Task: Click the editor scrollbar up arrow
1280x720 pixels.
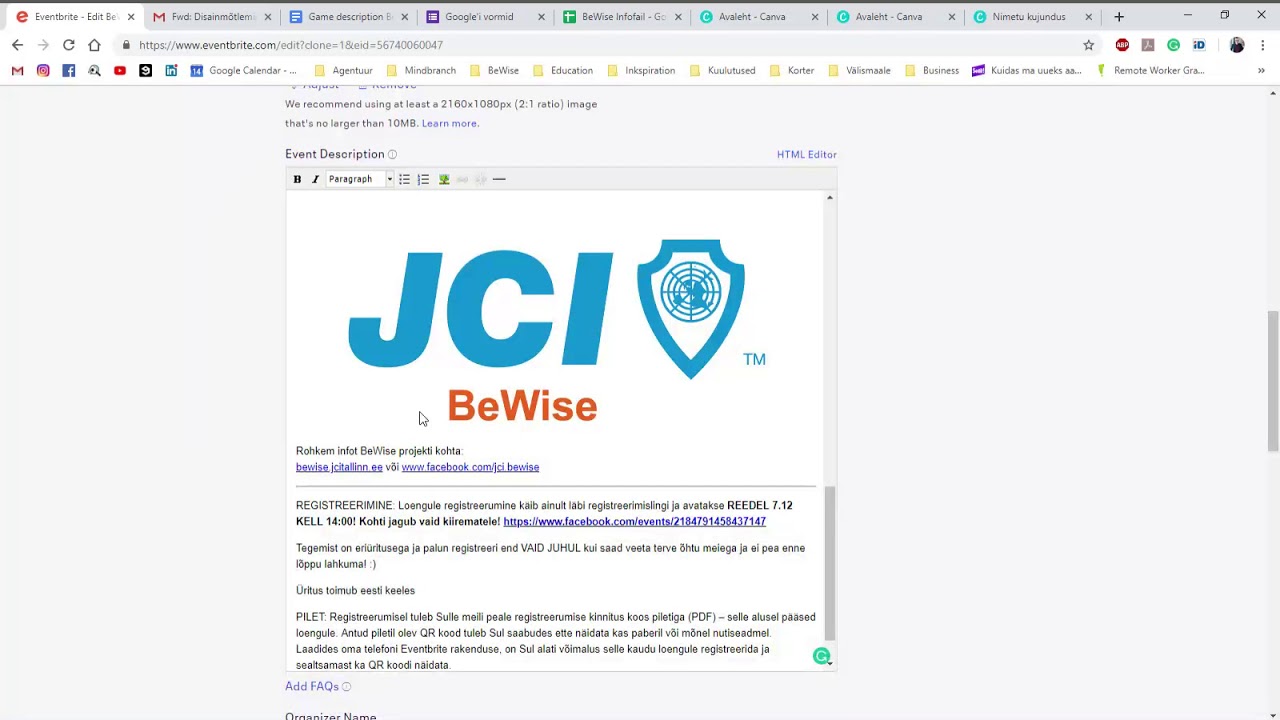Action: coord(829,198)
